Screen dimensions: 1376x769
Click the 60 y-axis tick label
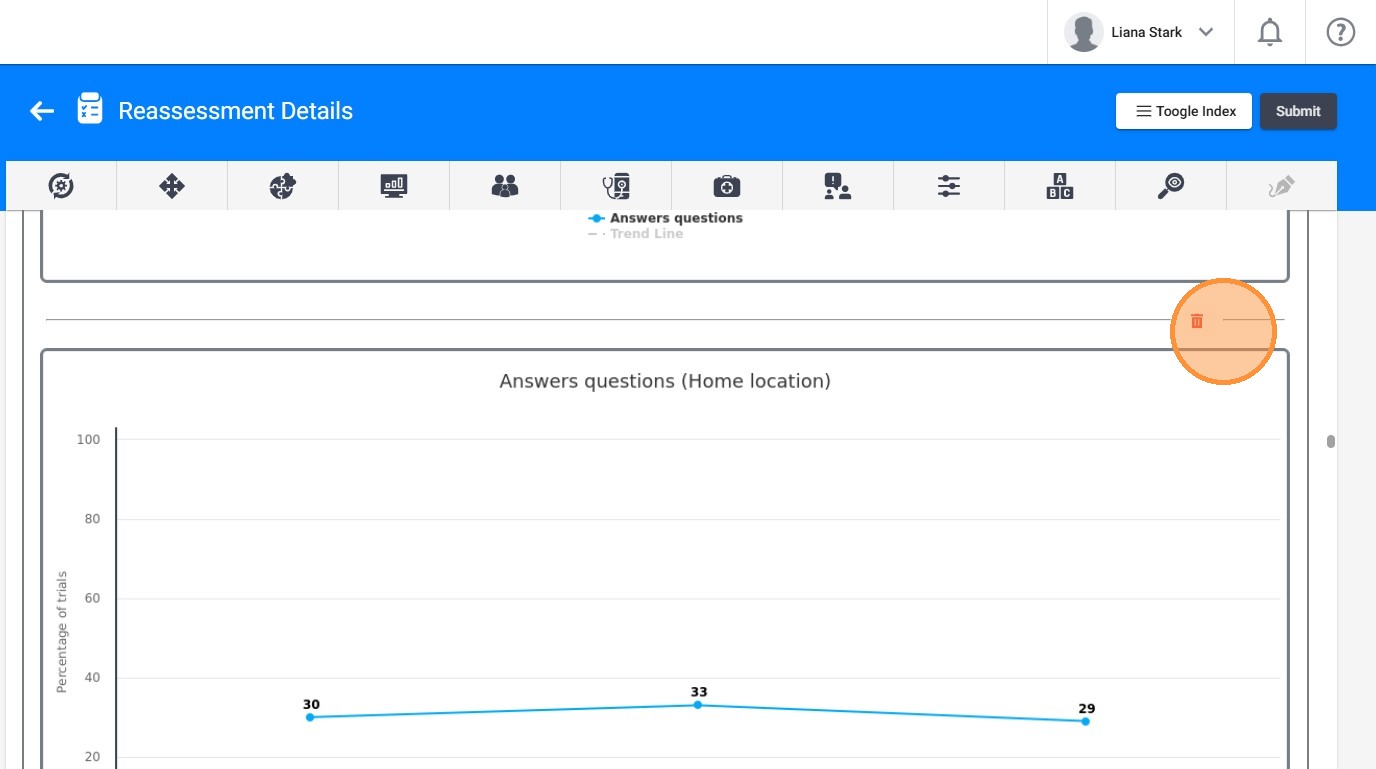[92, 599]
